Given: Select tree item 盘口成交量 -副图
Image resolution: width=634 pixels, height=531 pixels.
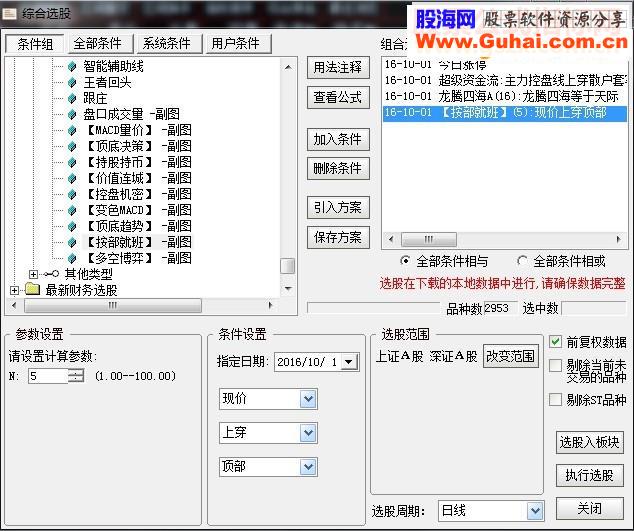Looking at the screenshot, I should tap(131, 114).
